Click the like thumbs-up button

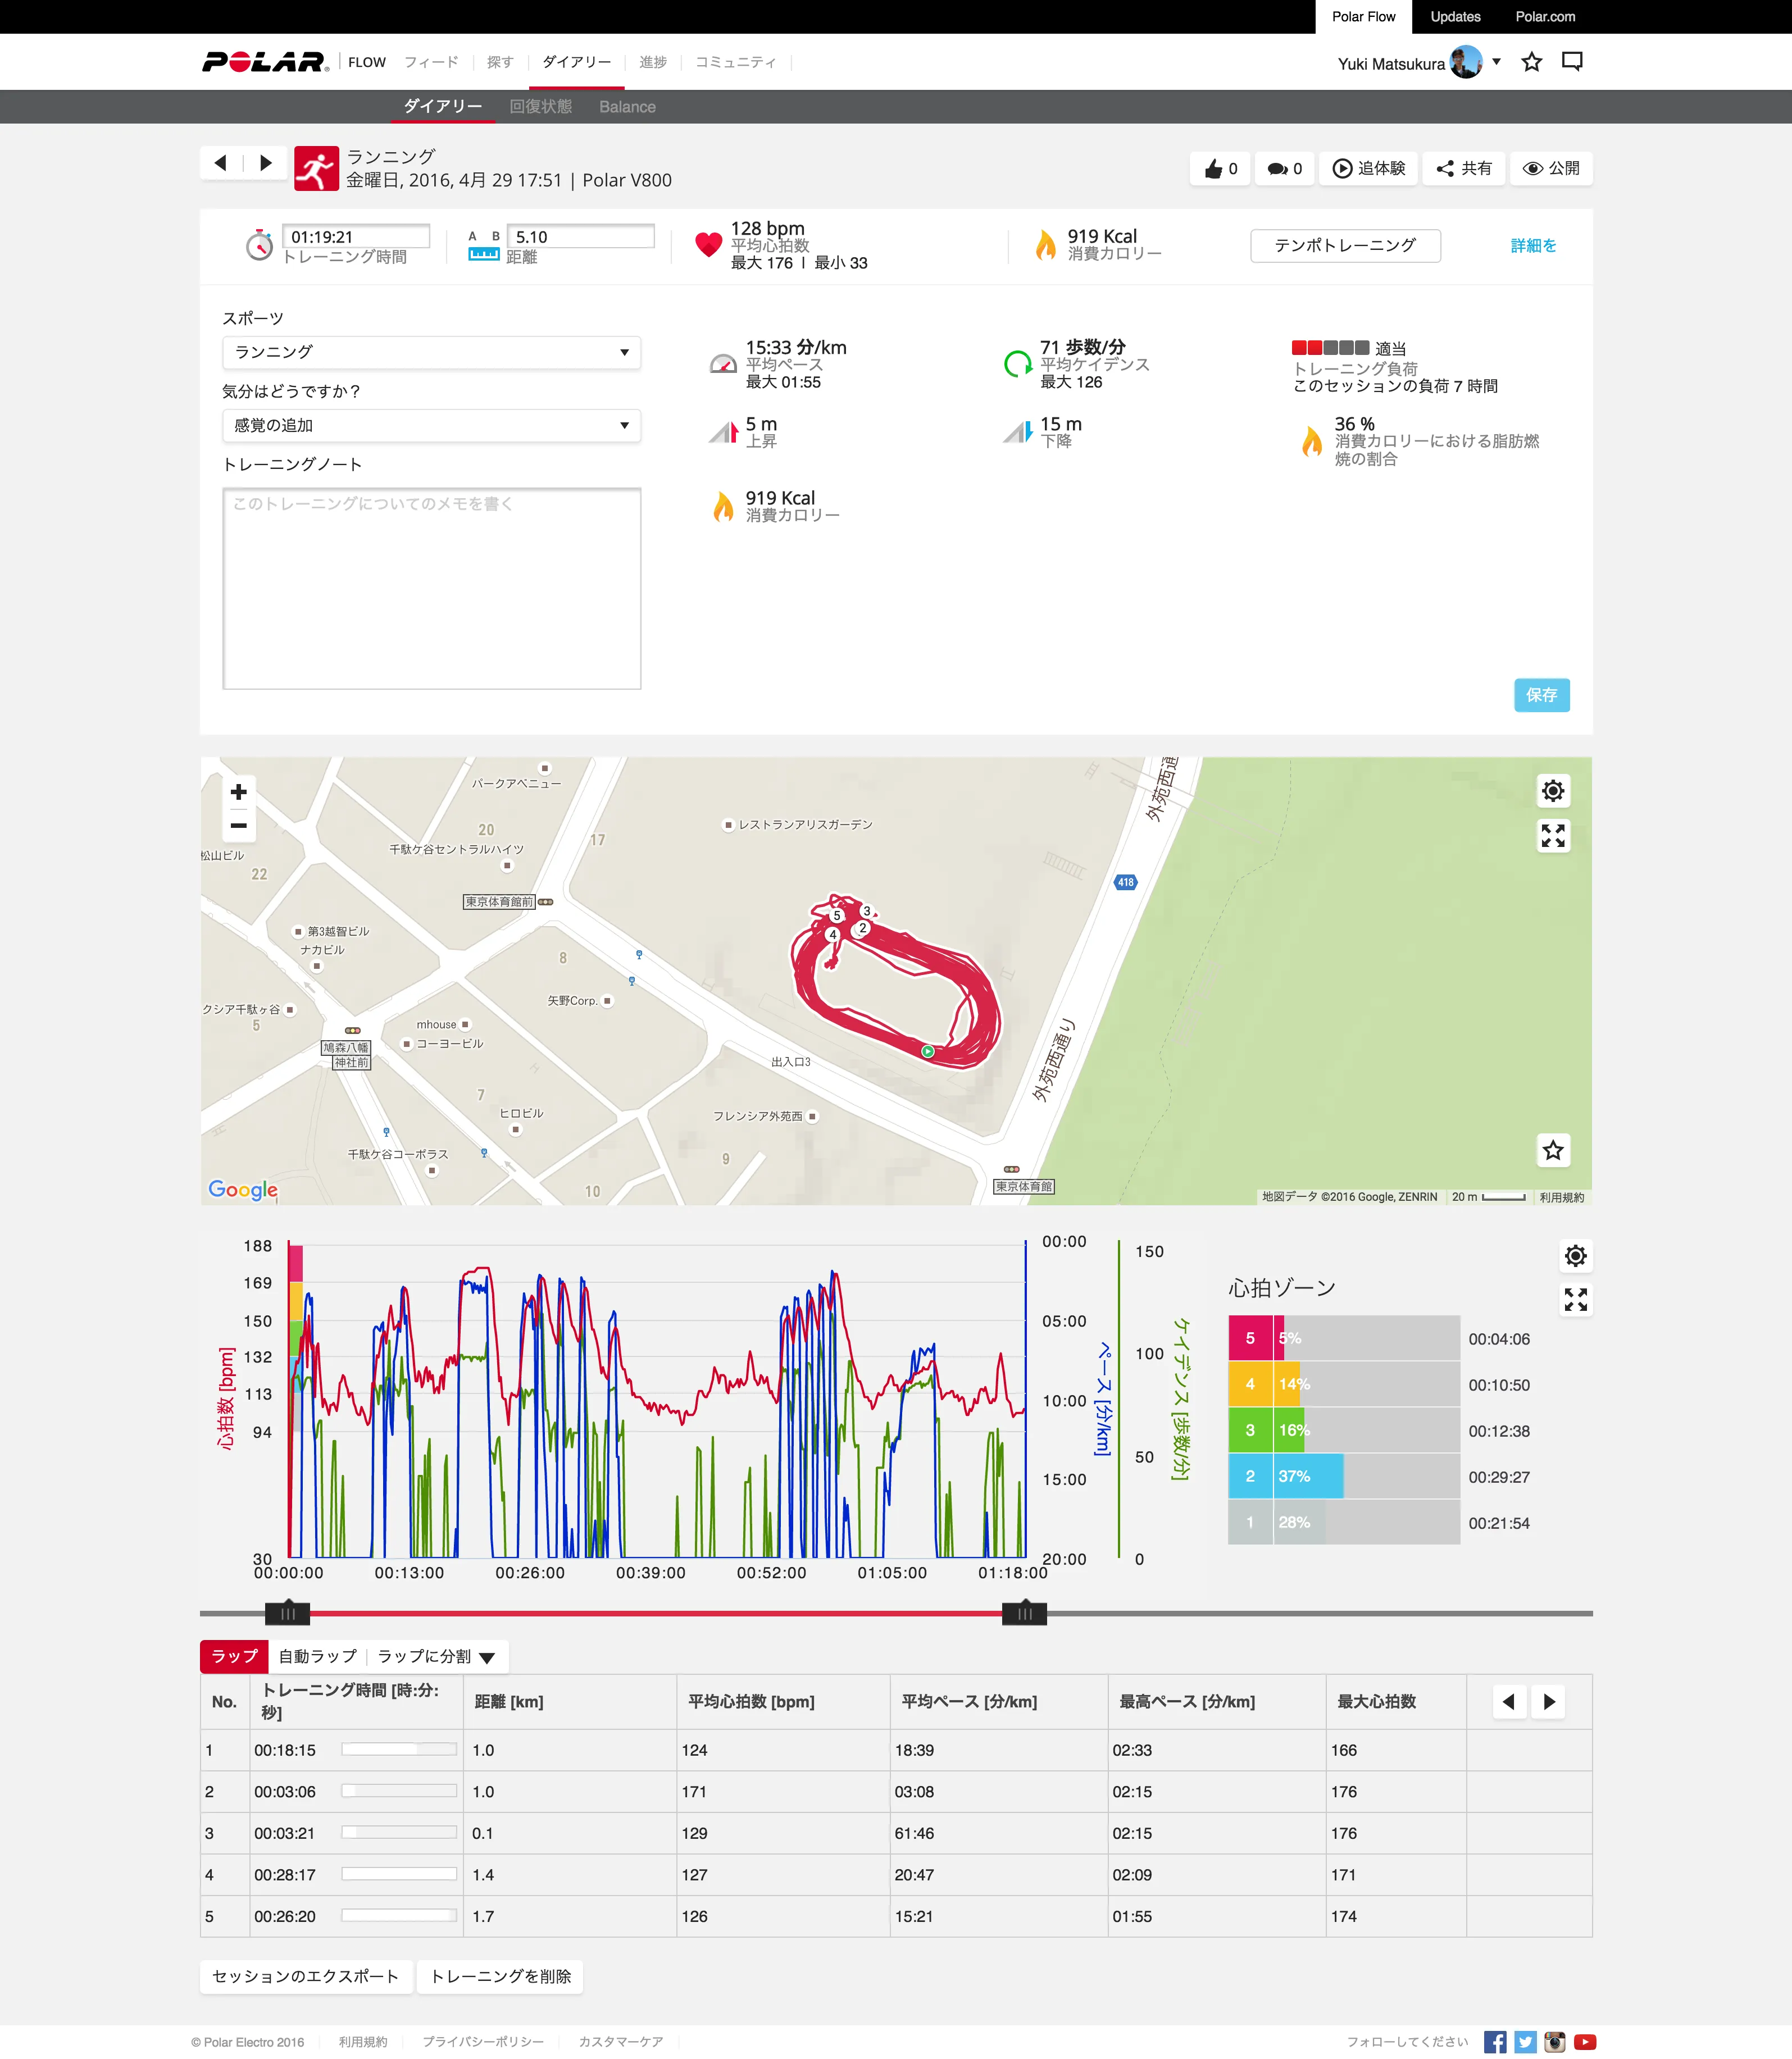[1220, 169]
